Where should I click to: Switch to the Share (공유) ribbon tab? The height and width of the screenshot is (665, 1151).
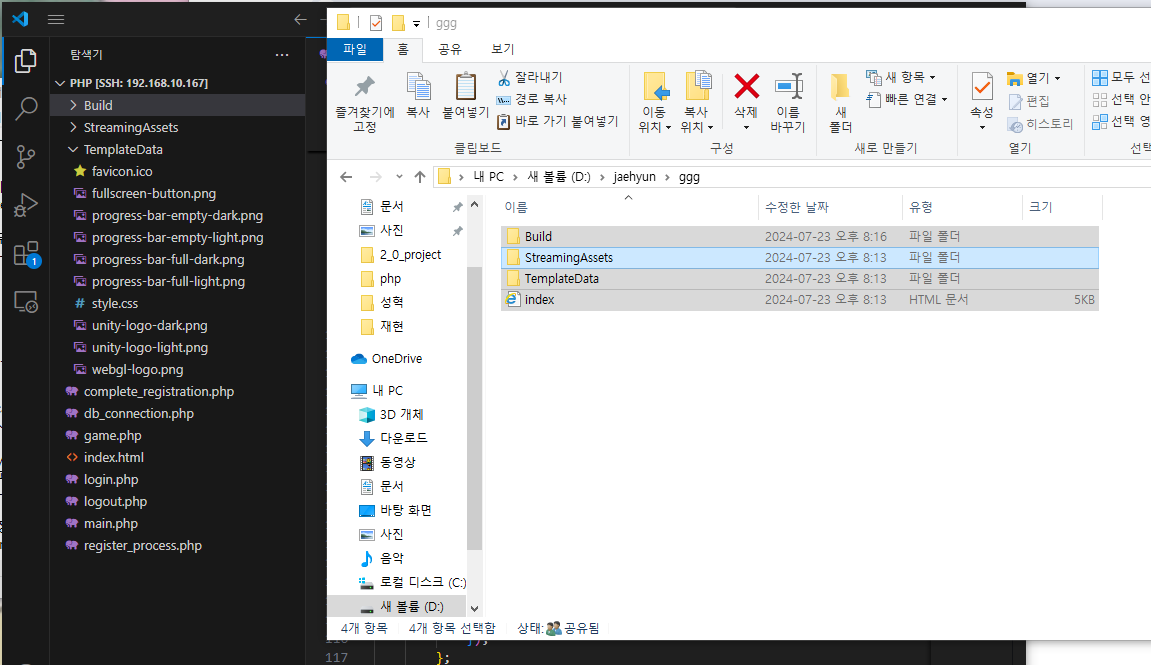450,49
